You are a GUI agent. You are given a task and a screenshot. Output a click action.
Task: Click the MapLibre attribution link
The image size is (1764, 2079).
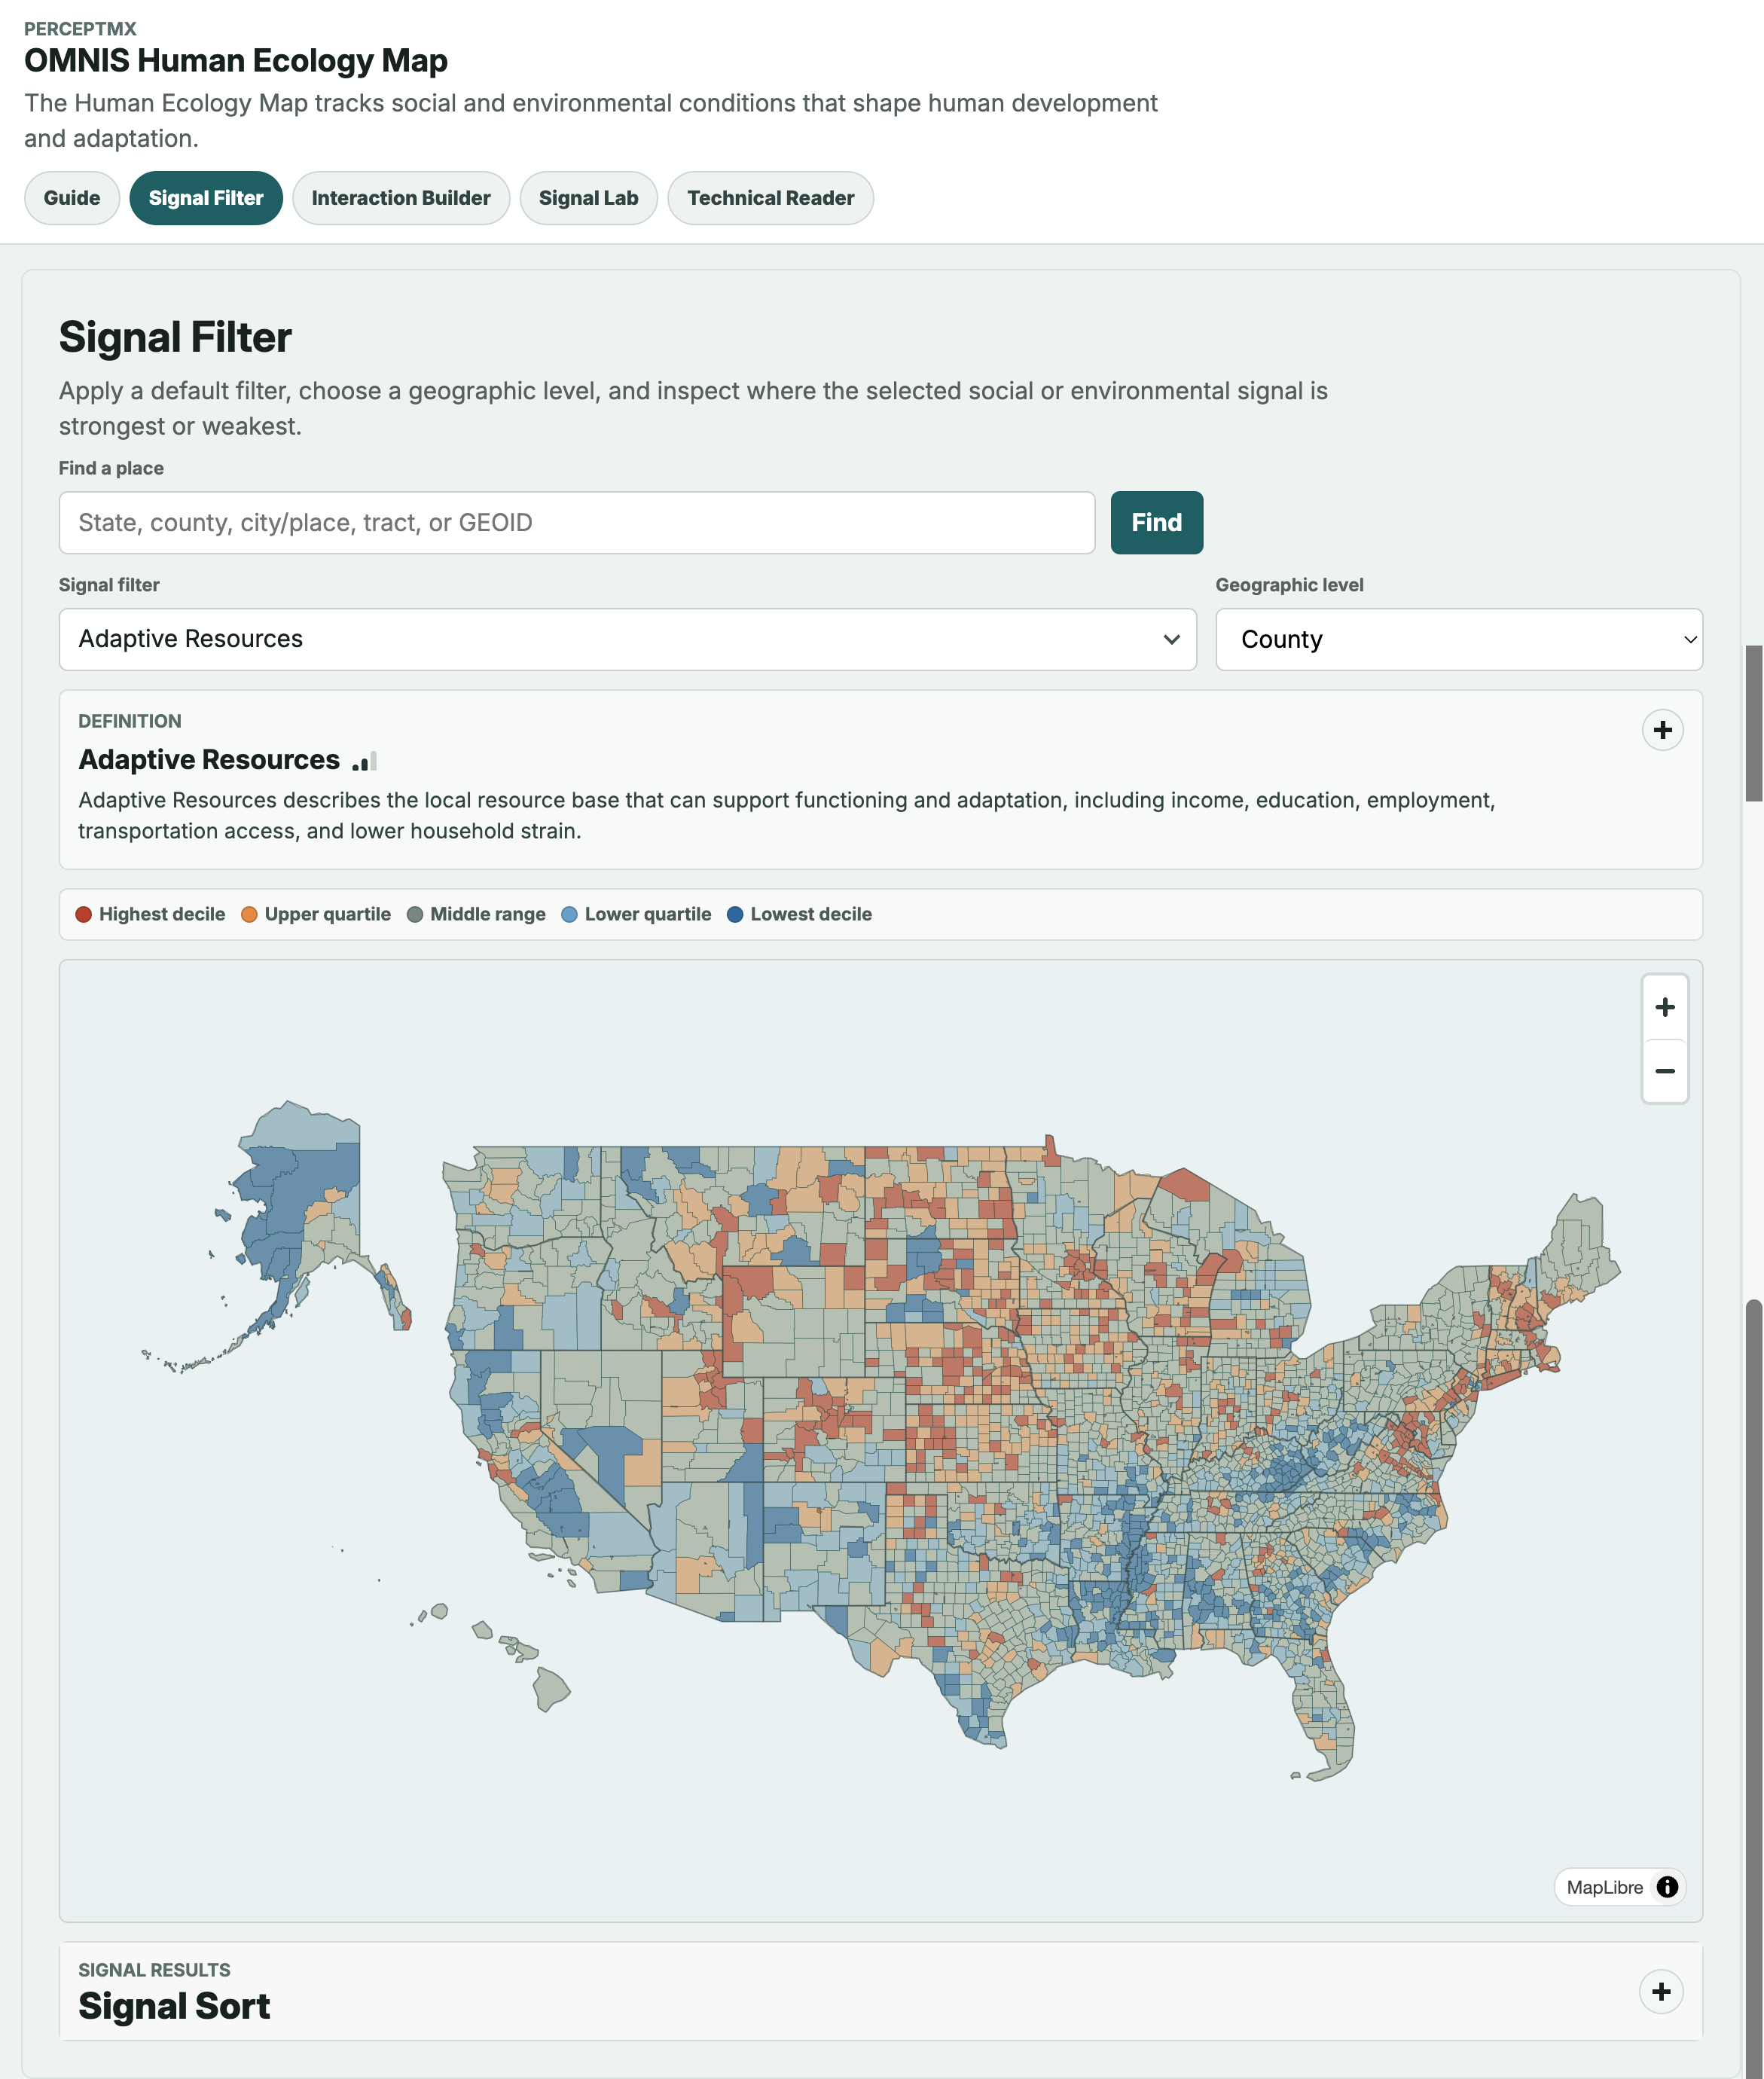tap(1604, 1887)
